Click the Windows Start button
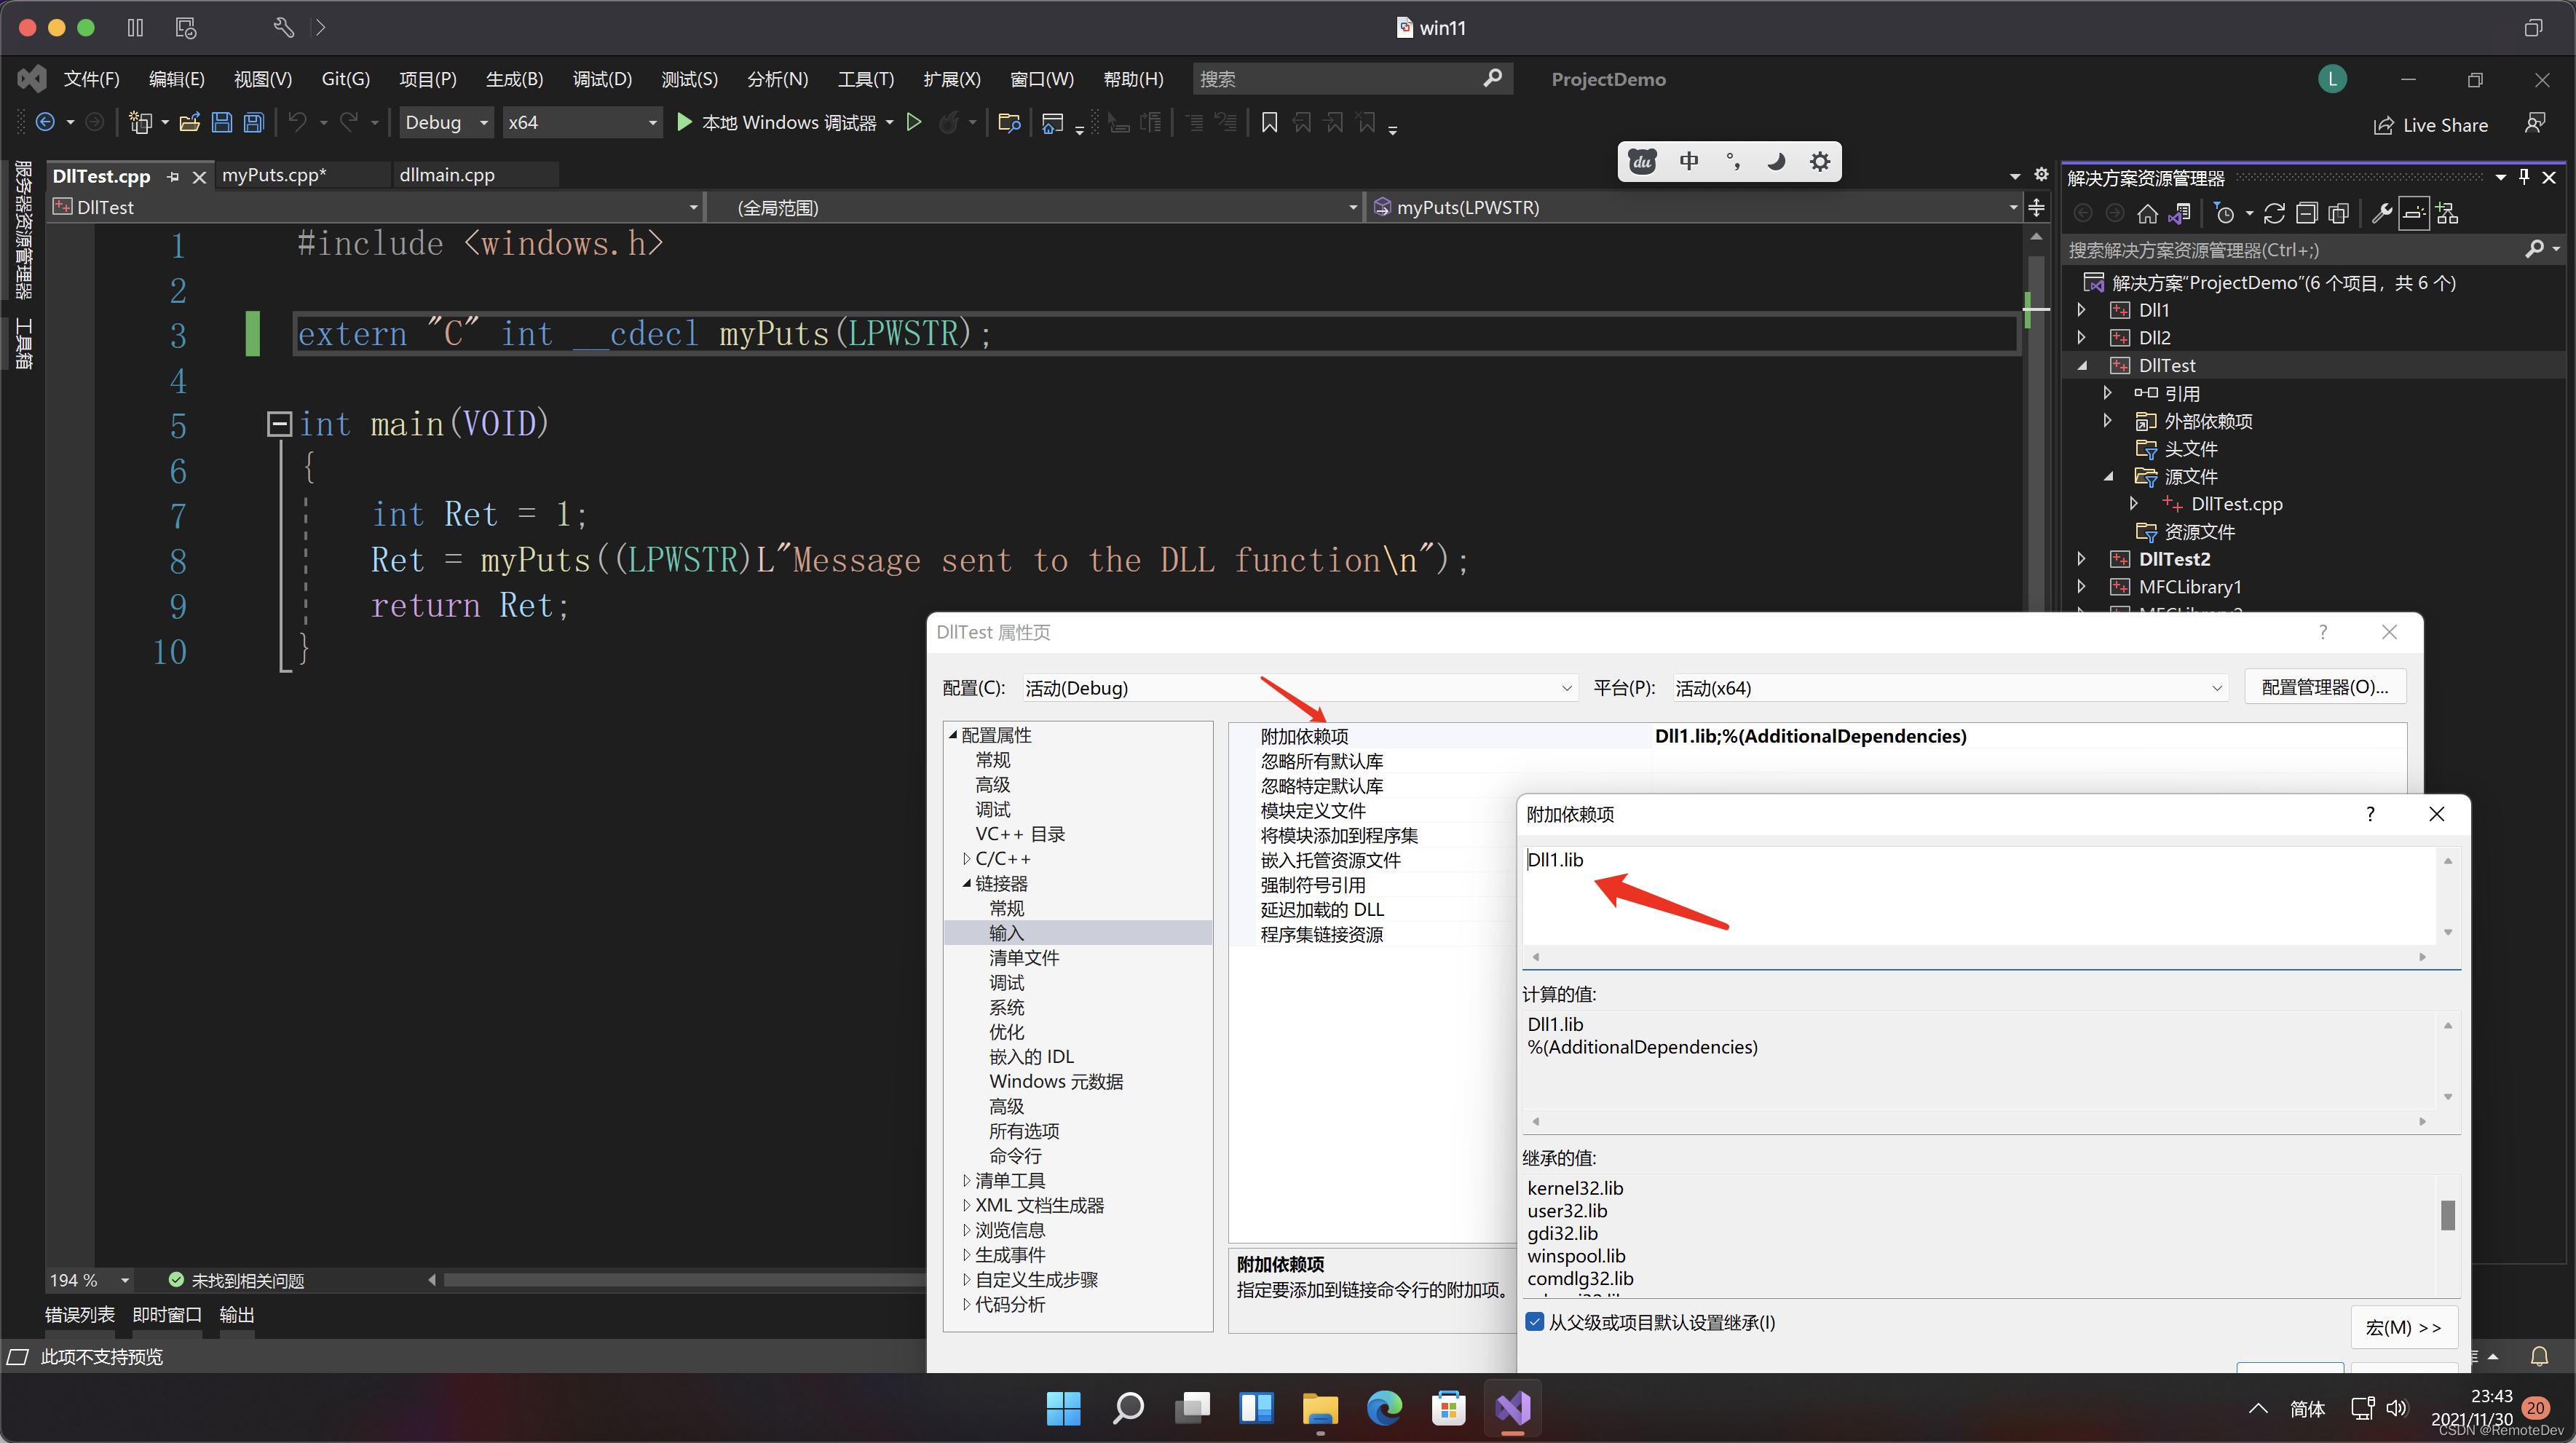The height and width of the screenshot is (1443, 2576). click(1063, 1408)
